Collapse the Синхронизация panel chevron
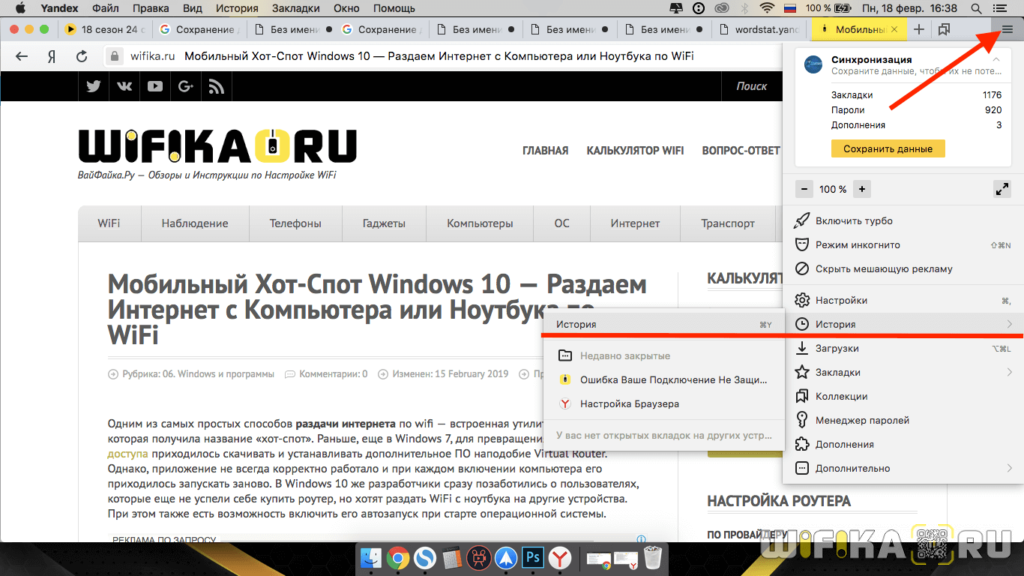The height and width of the screenshot is (576, 1024). [997, 59]
